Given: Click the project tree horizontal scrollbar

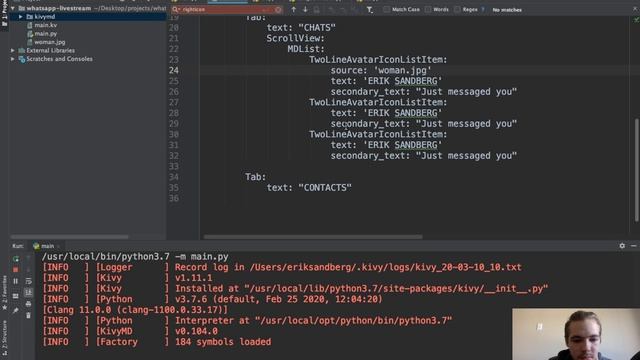Looking at the screenshot, I should (x=69, y=237).
